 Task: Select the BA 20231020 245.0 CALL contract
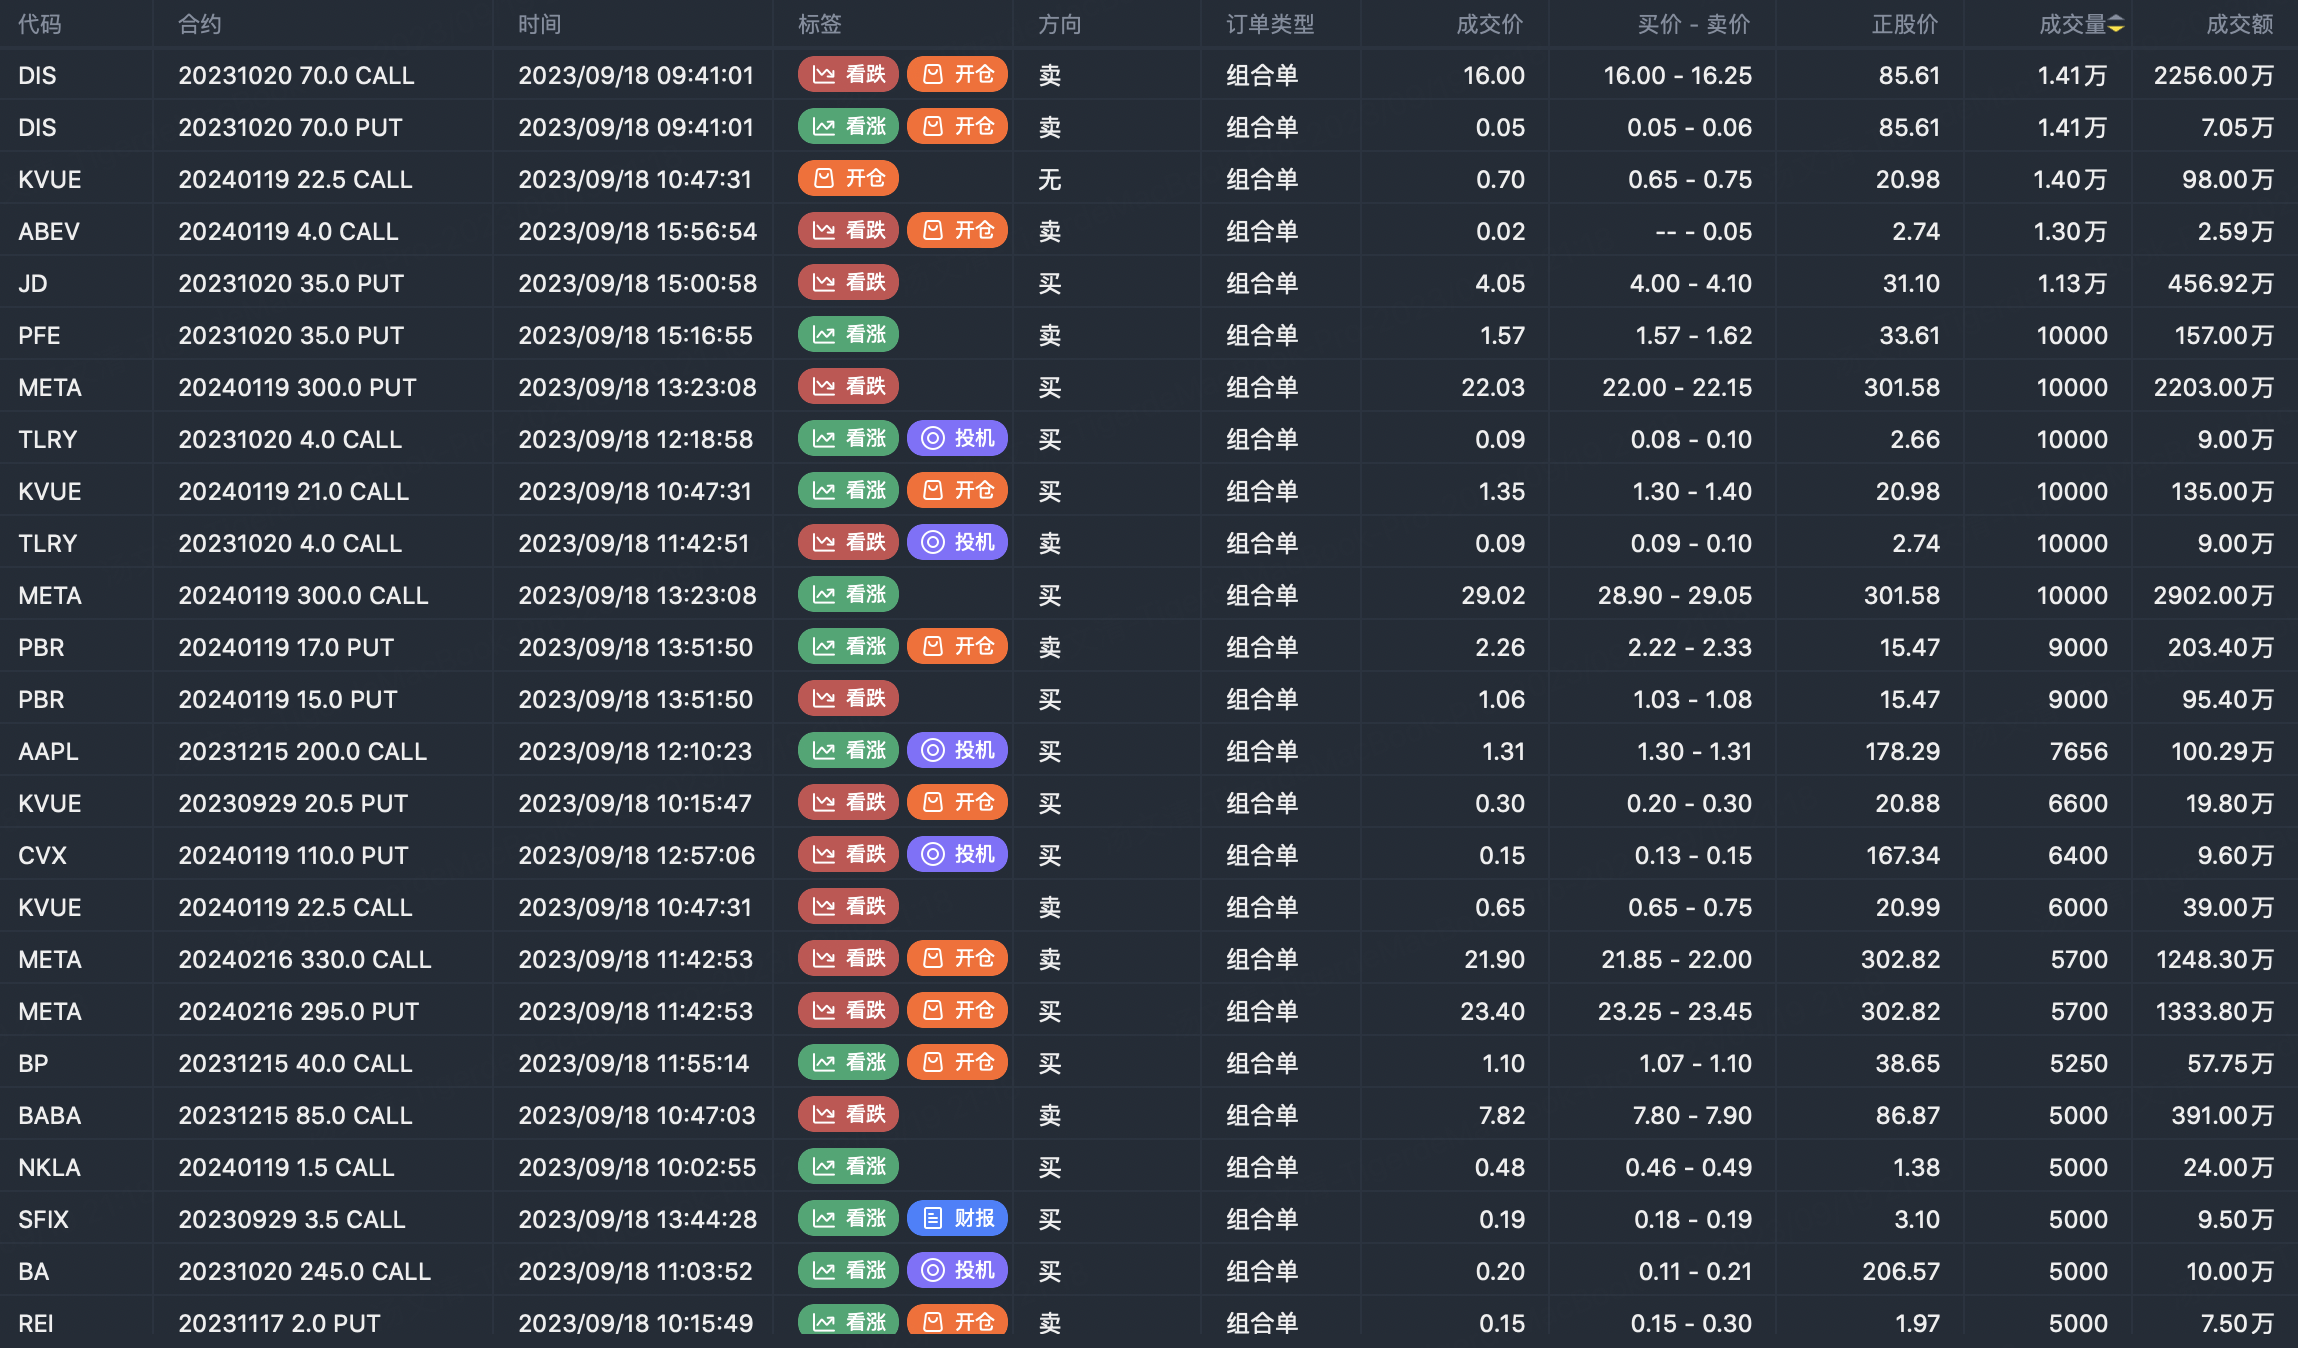[x=304, y=1271]
